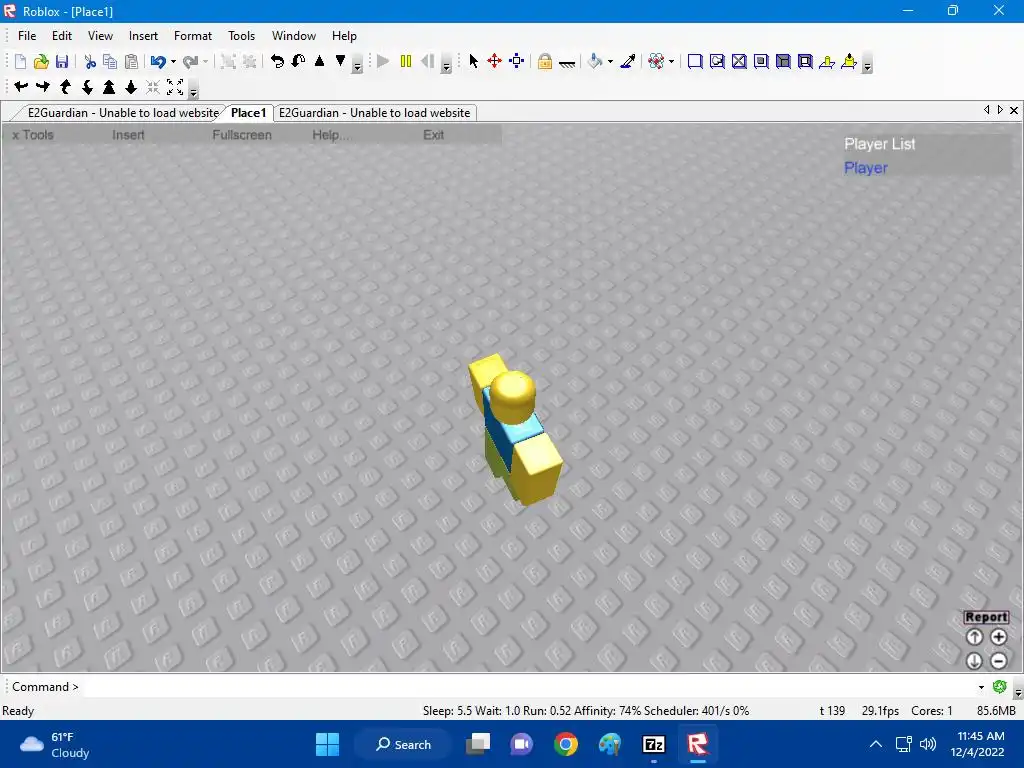The image size is (1024, 768).
Task: Select the Material atoms tool
Action: pos(656,61)
